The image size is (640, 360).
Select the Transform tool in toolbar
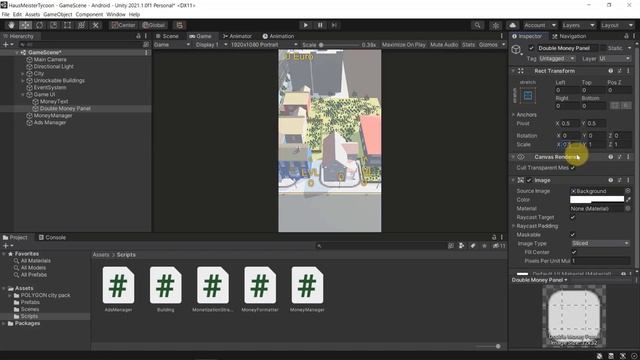pyautogui.click(x=81, y=25)
